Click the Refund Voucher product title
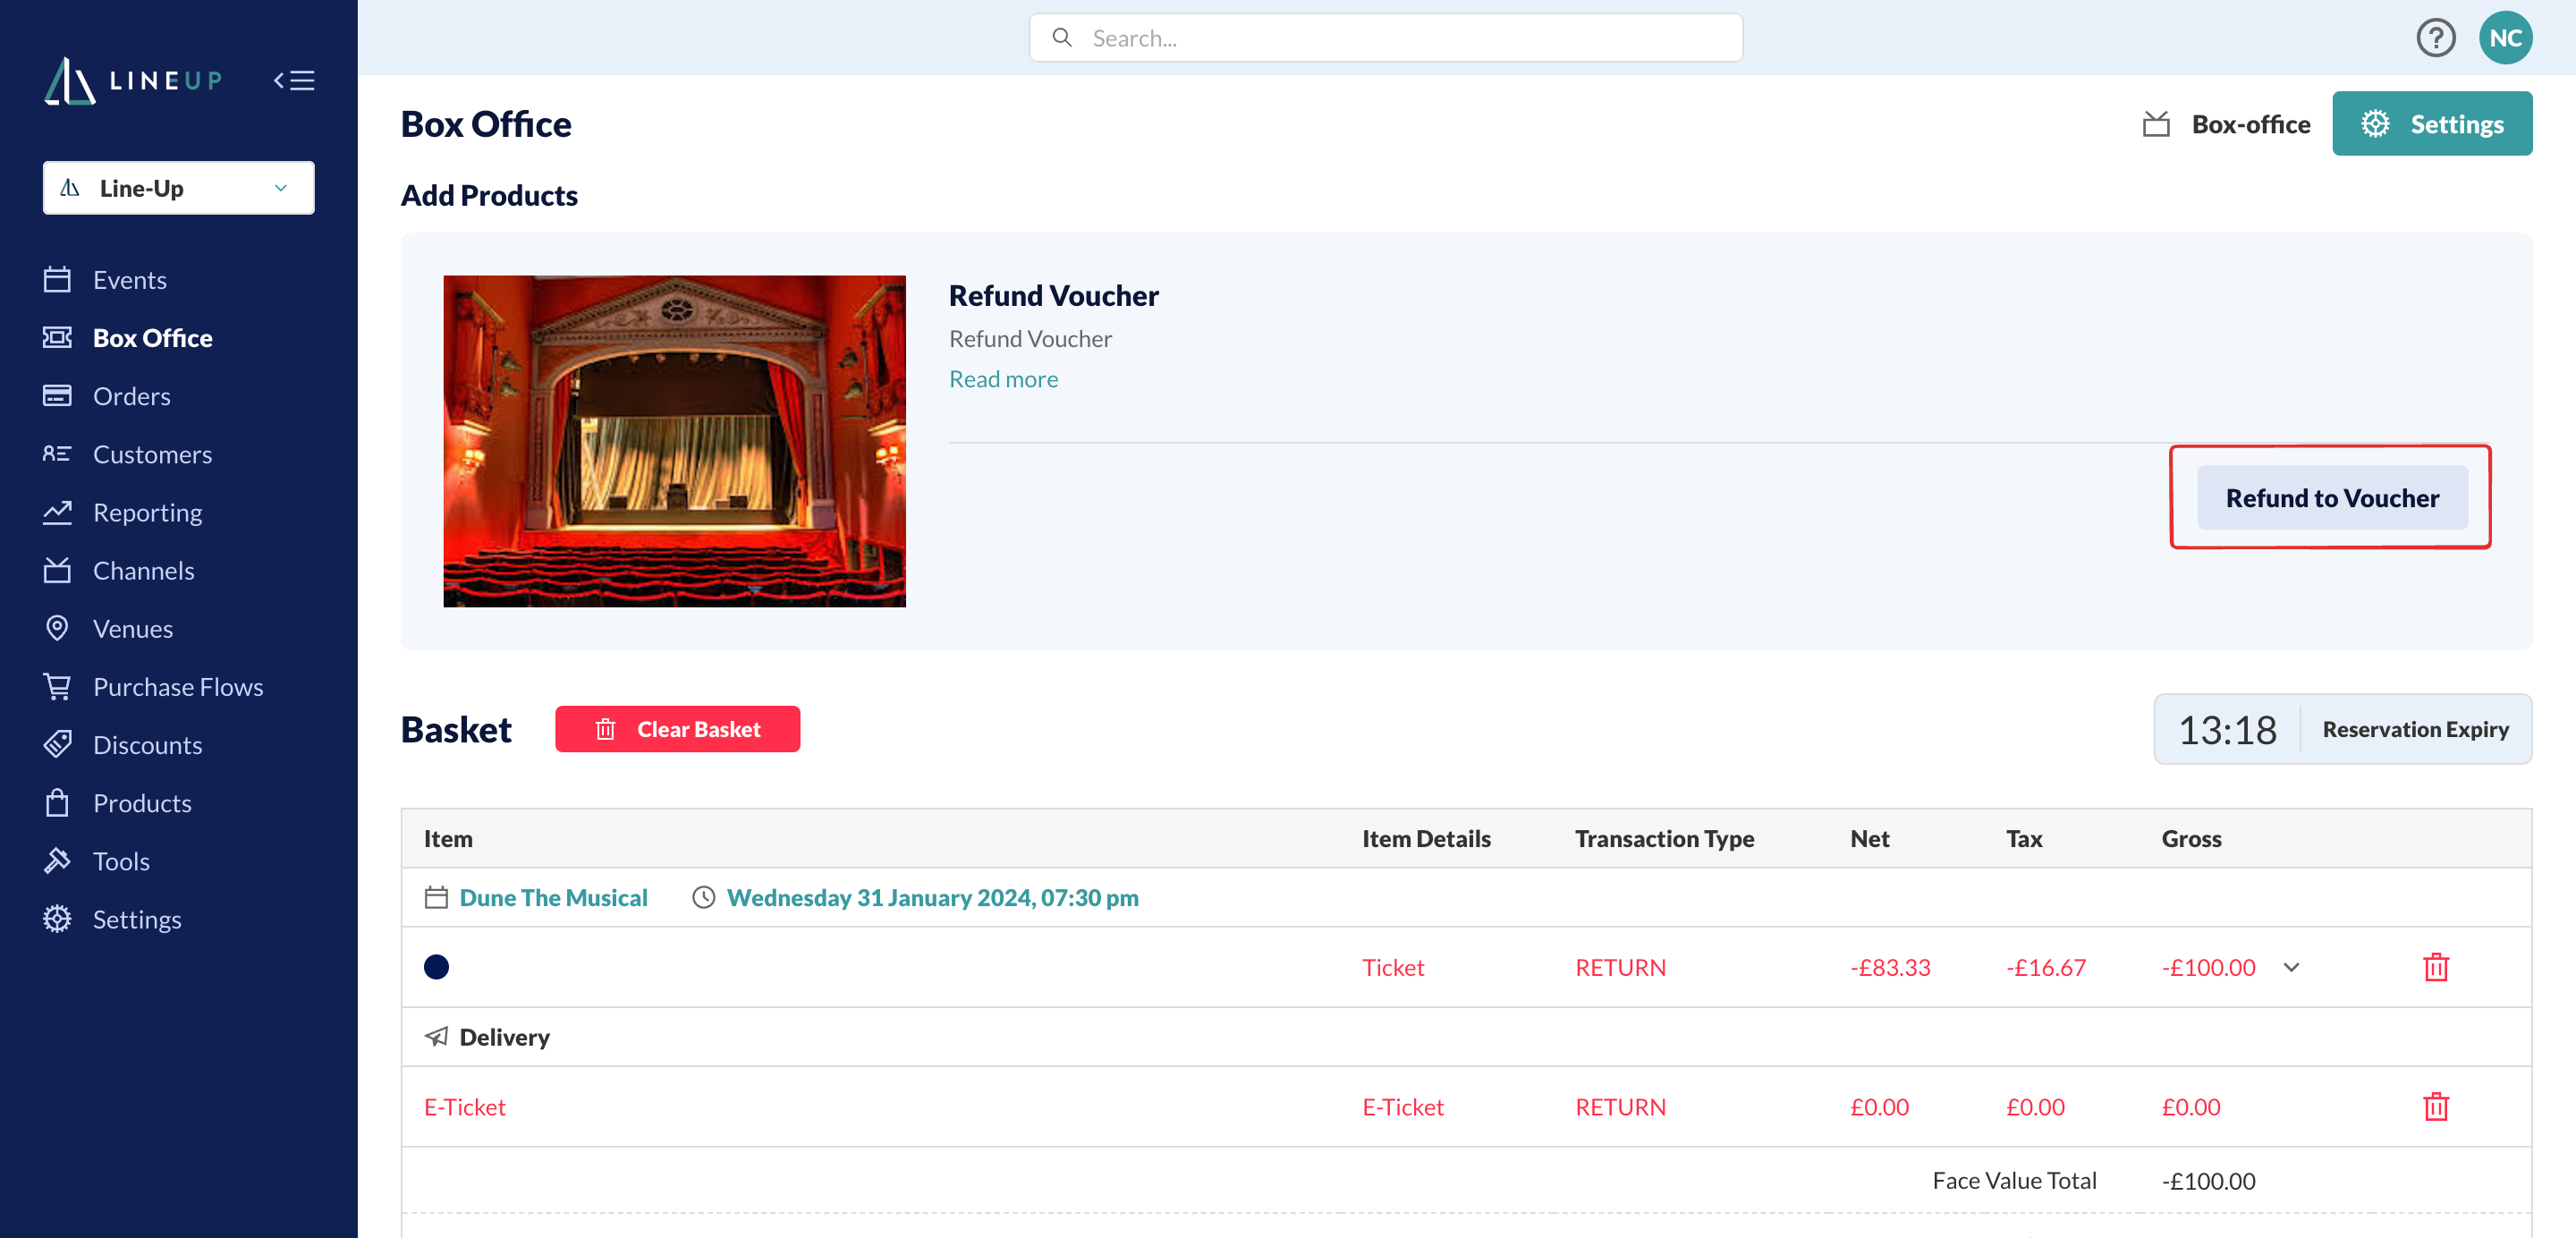The height and width of the screenshot is (1238, 2576). point(1053,295)
